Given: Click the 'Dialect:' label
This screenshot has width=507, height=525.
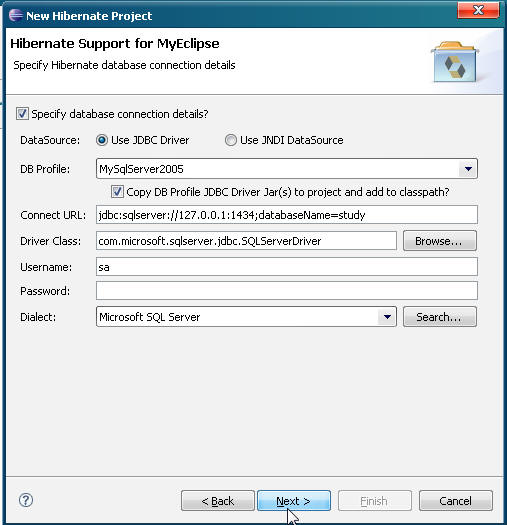Looking at the screenshot, I should coord(38,317).
